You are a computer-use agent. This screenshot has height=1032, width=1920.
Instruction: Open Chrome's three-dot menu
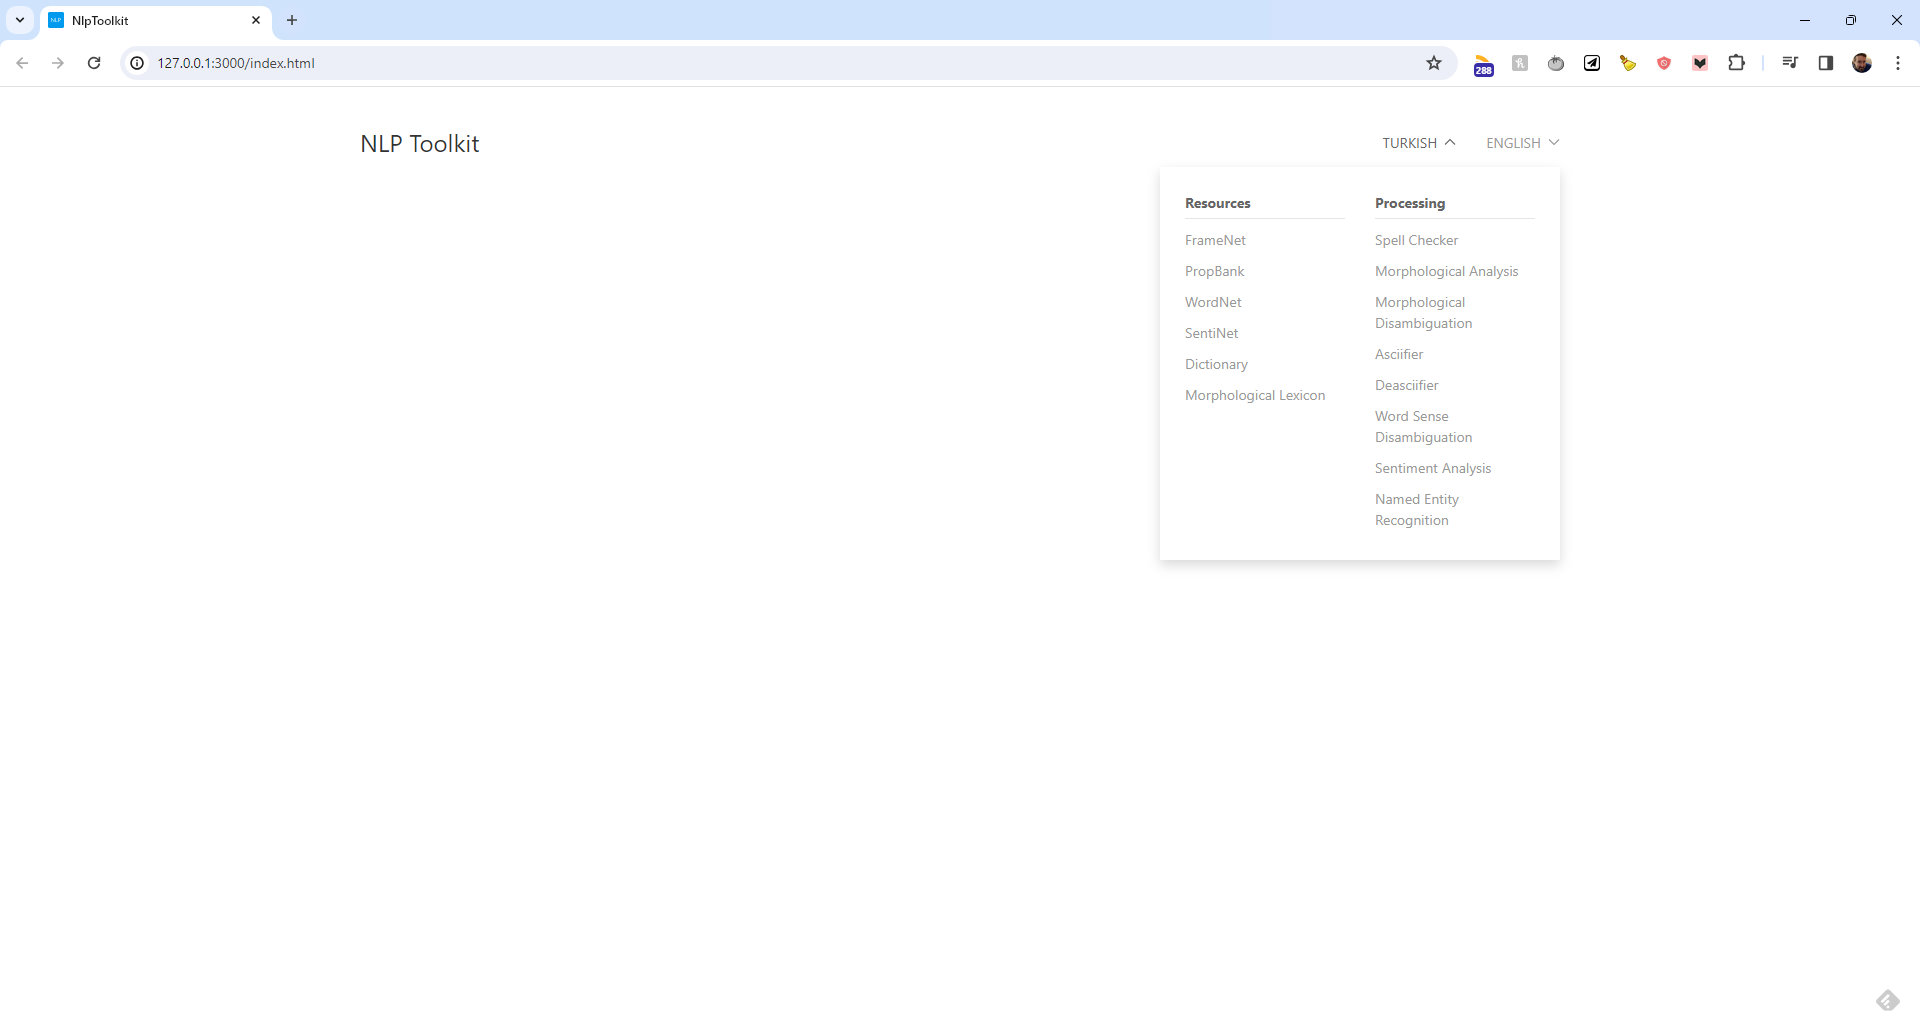[x=1899, y=62]
